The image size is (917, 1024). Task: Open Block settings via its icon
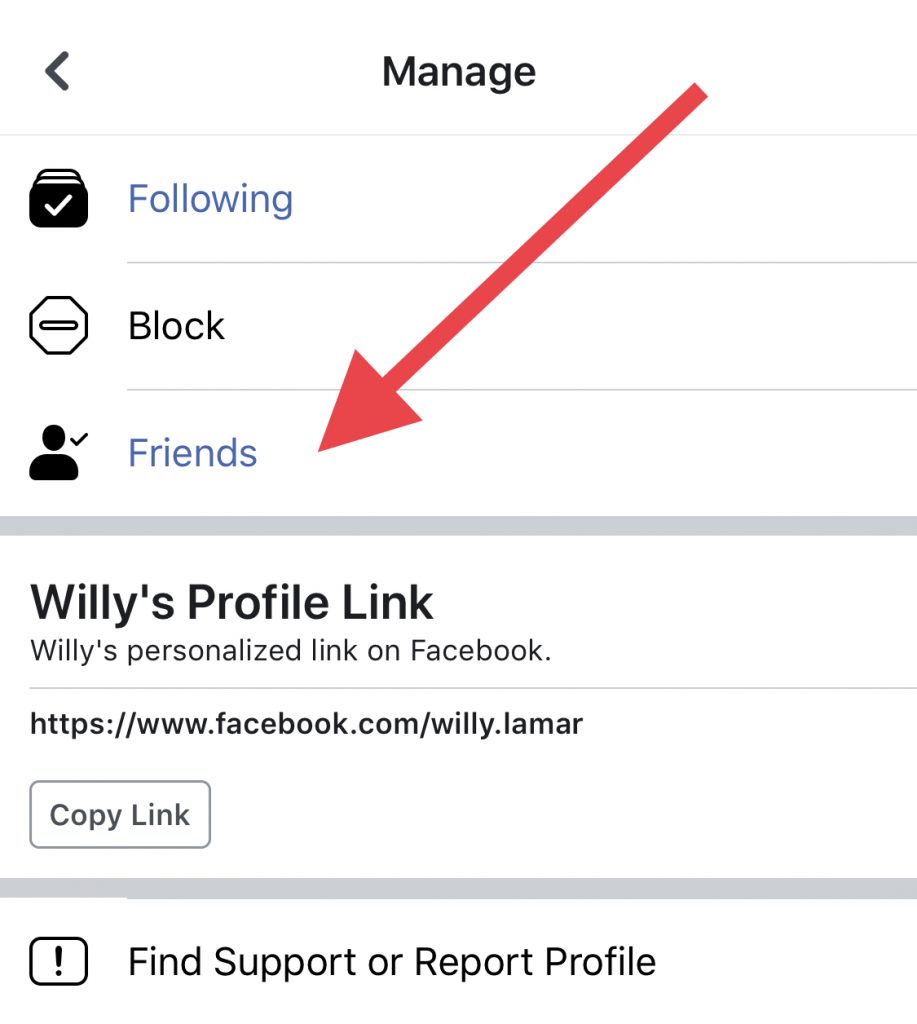(59, 325)
